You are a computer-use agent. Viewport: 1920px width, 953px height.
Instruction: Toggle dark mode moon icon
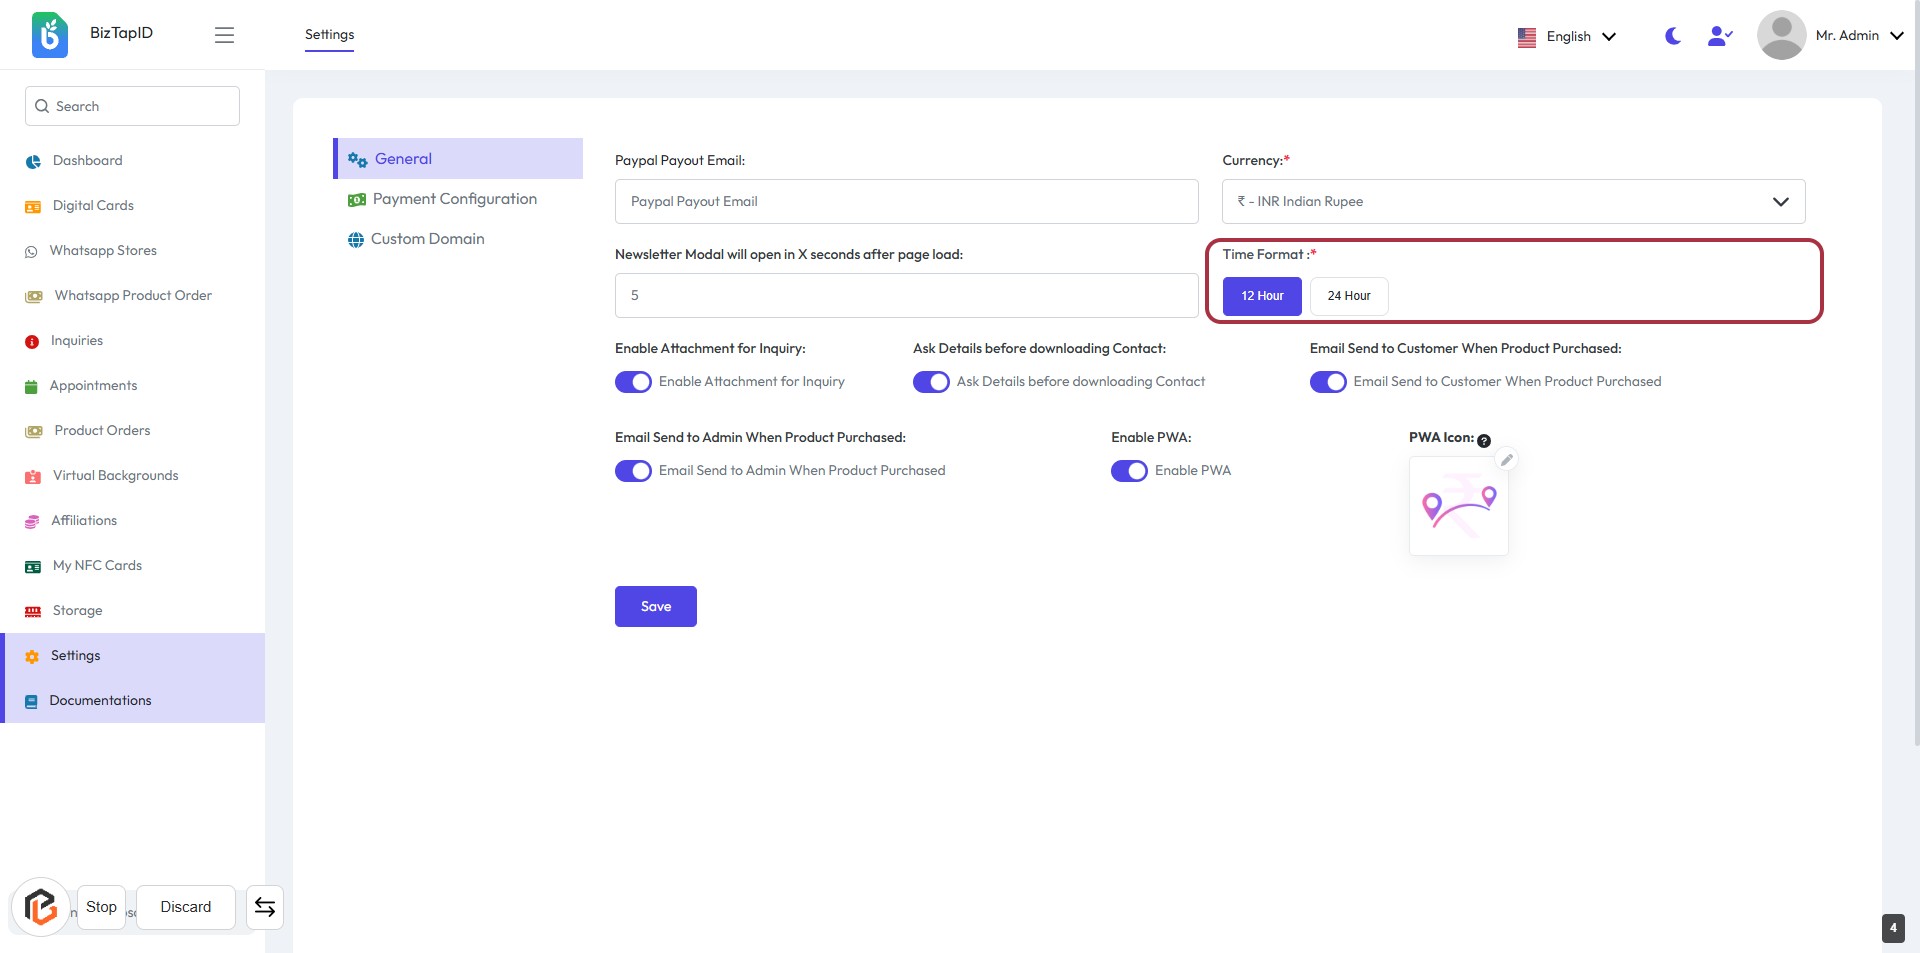click(1672, 36)
